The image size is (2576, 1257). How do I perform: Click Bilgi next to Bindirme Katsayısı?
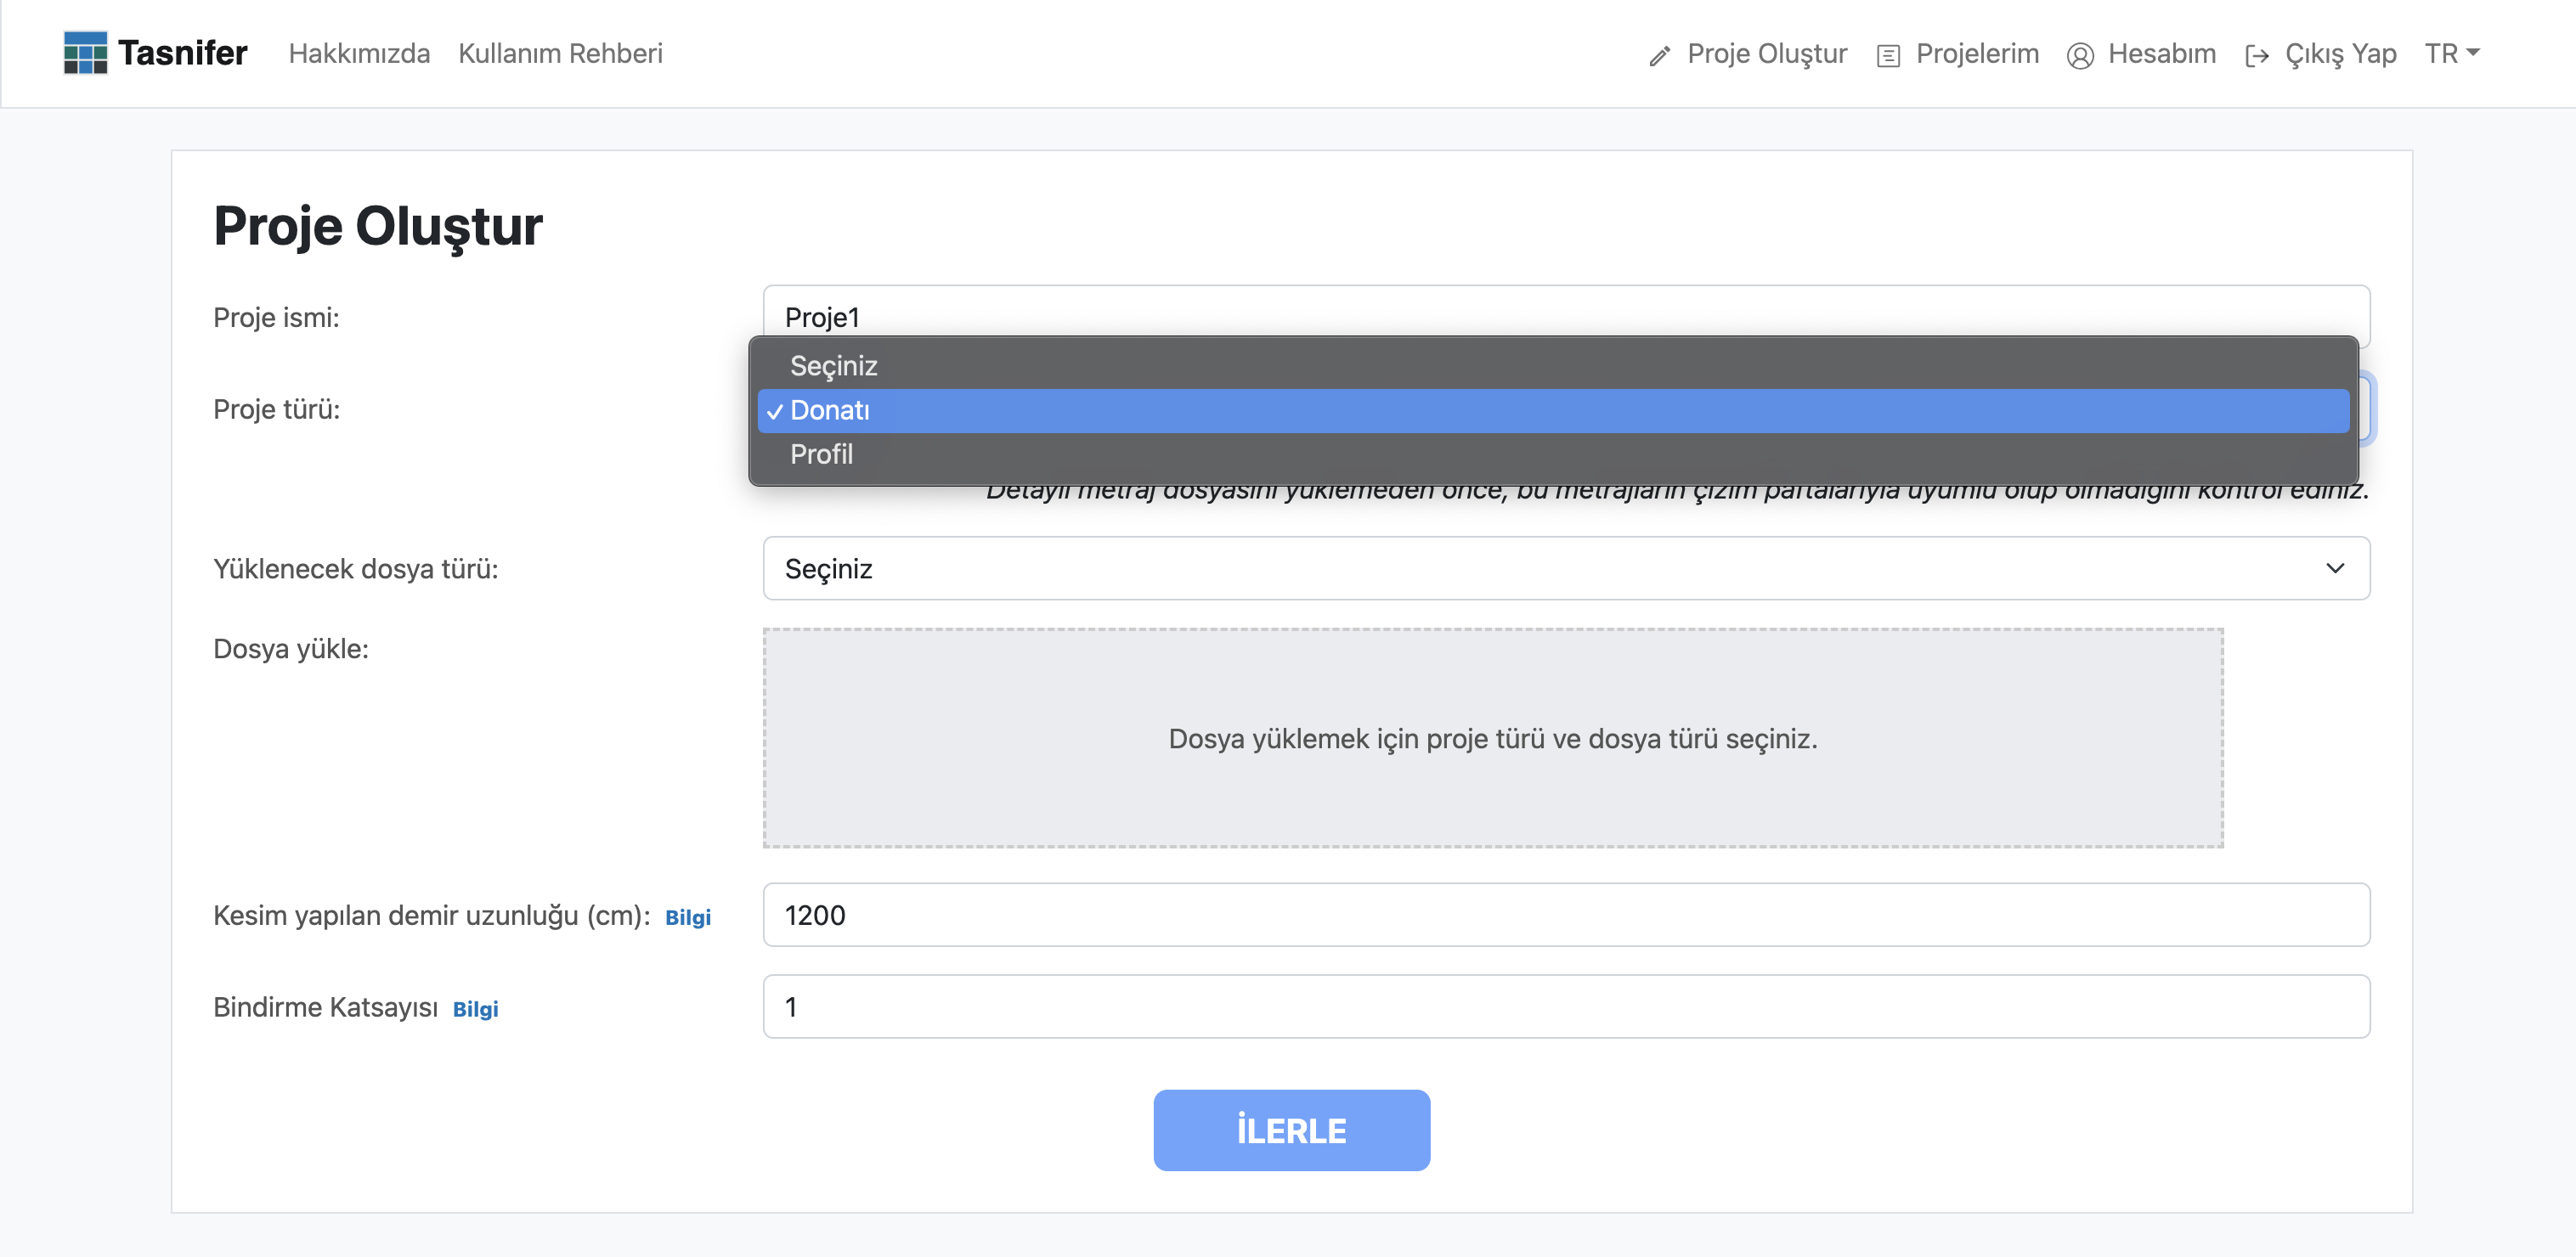point(475,1009)
